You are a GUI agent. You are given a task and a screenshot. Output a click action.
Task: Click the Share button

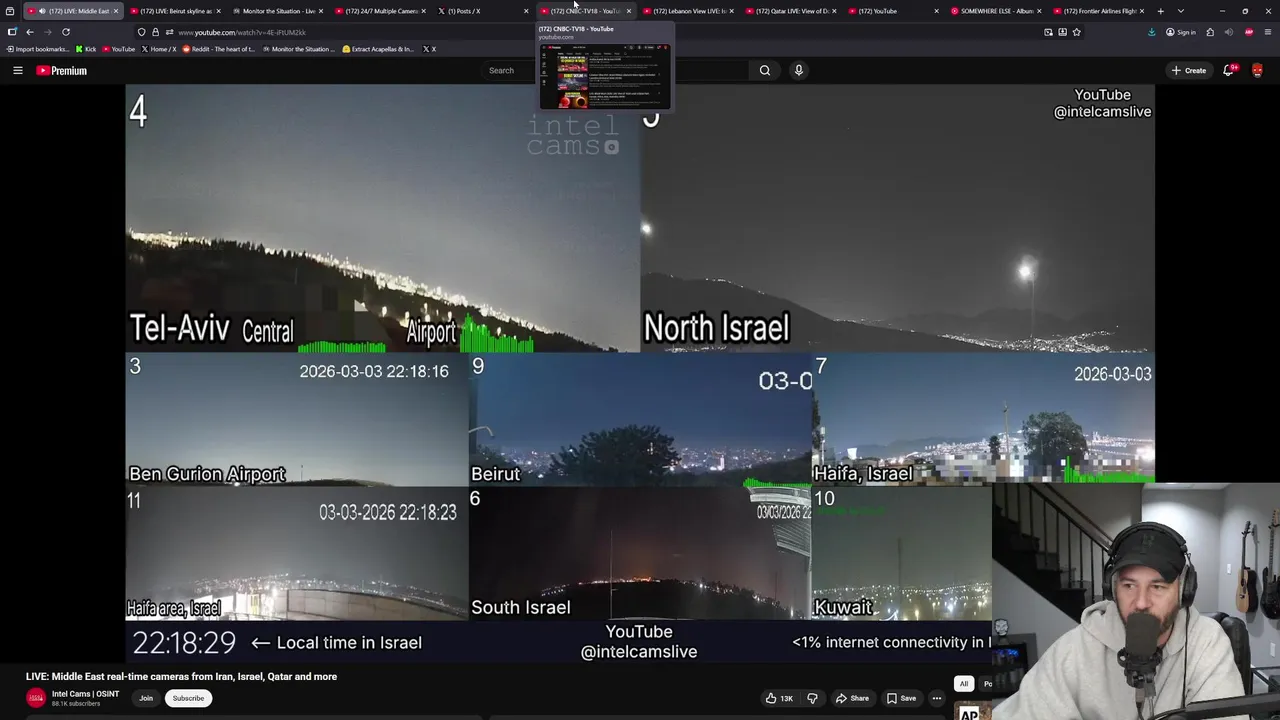[852, 698]
